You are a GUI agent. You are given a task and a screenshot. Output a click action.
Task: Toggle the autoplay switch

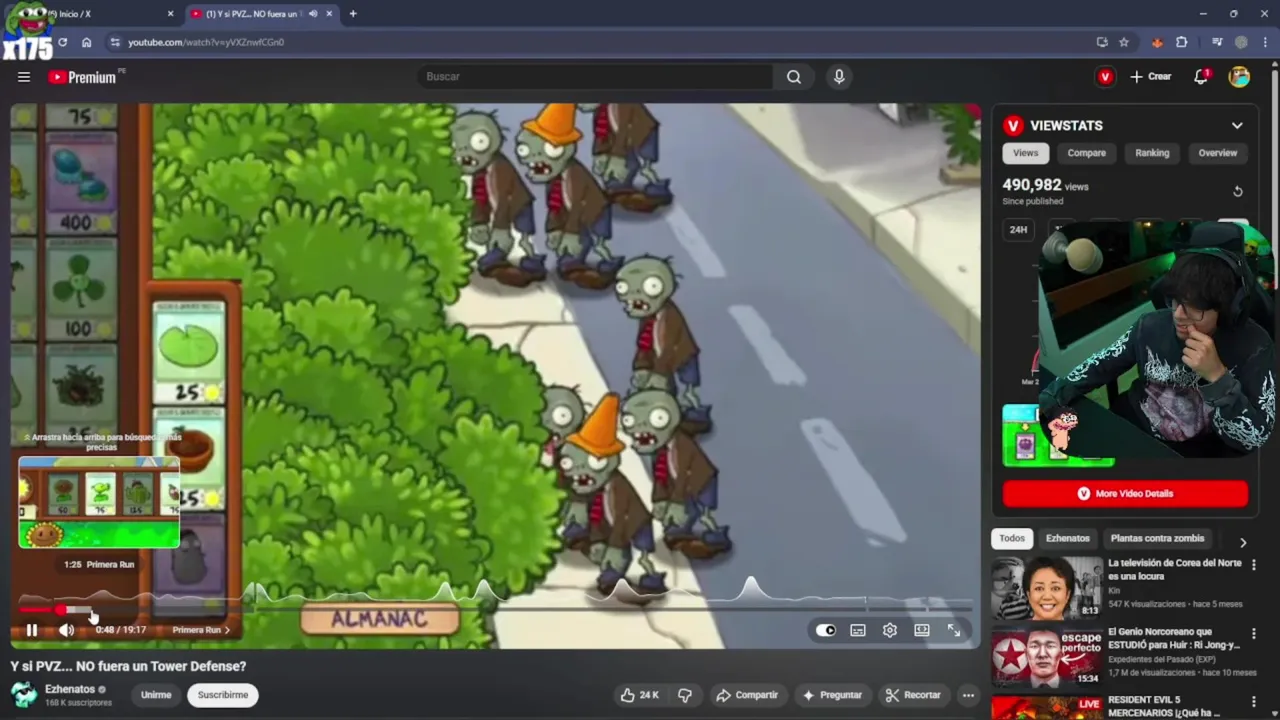(x=826, y=630)
